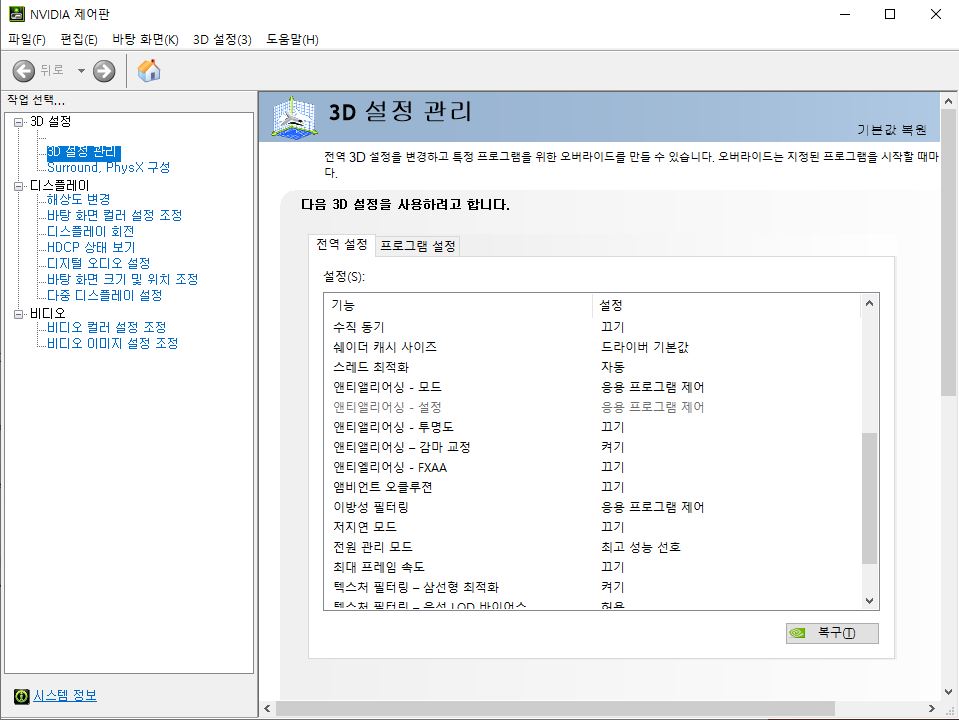This screenshot has width=959, height=720.
Task: Select the 수직 동기 setting row
Action: (592, 327)
